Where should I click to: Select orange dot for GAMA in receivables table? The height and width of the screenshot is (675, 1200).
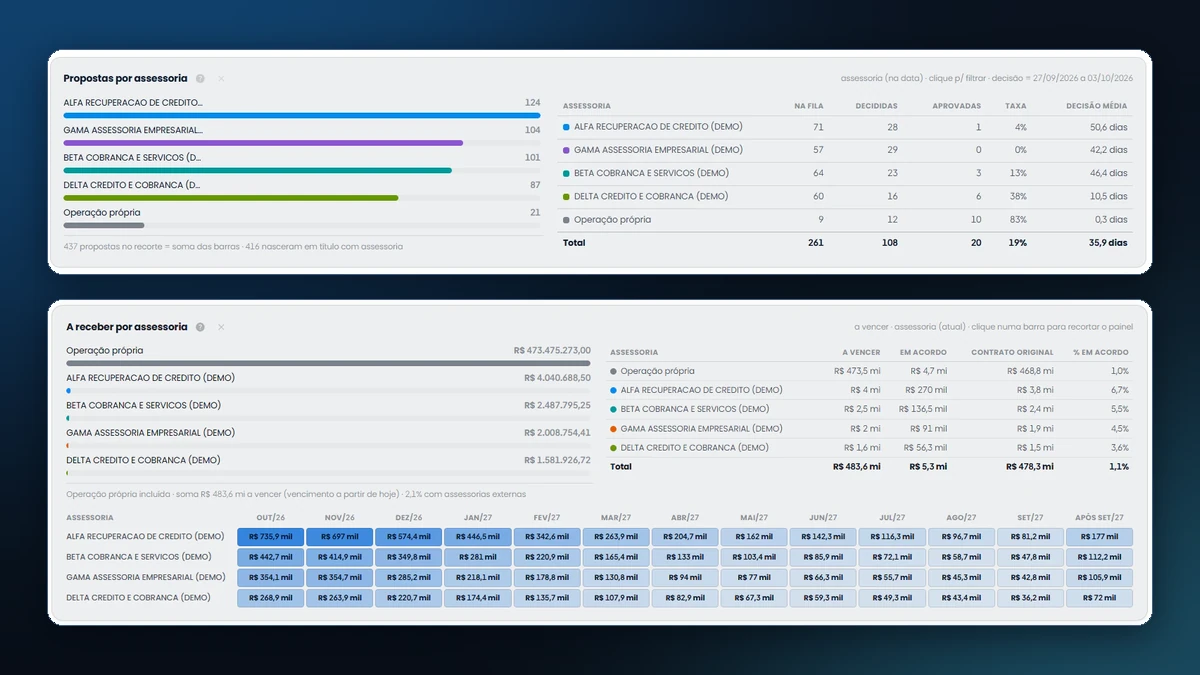click(x=613, y=428)
